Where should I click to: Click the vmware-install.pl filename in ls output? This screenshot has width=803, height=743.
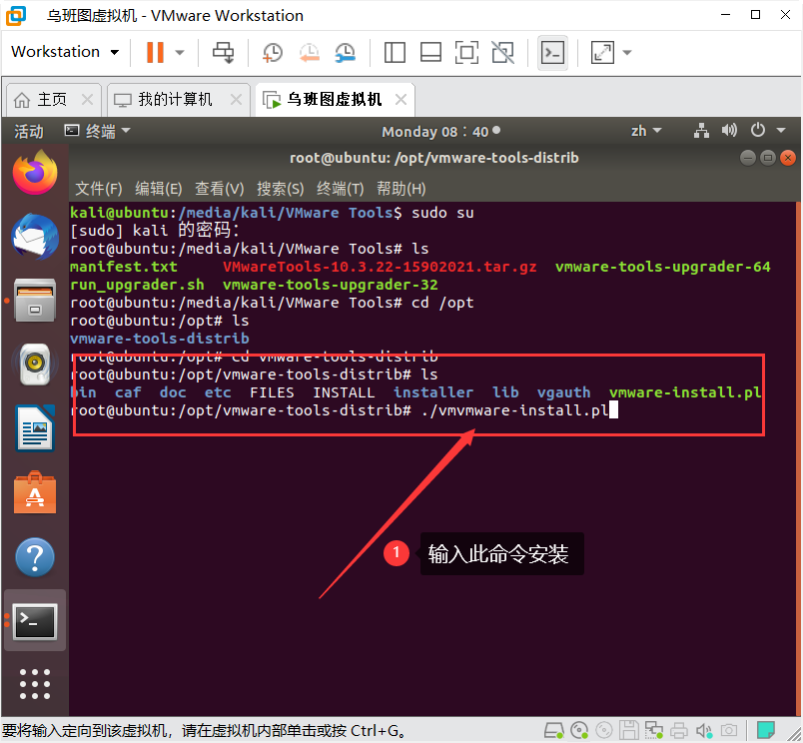tap(685, 392)
